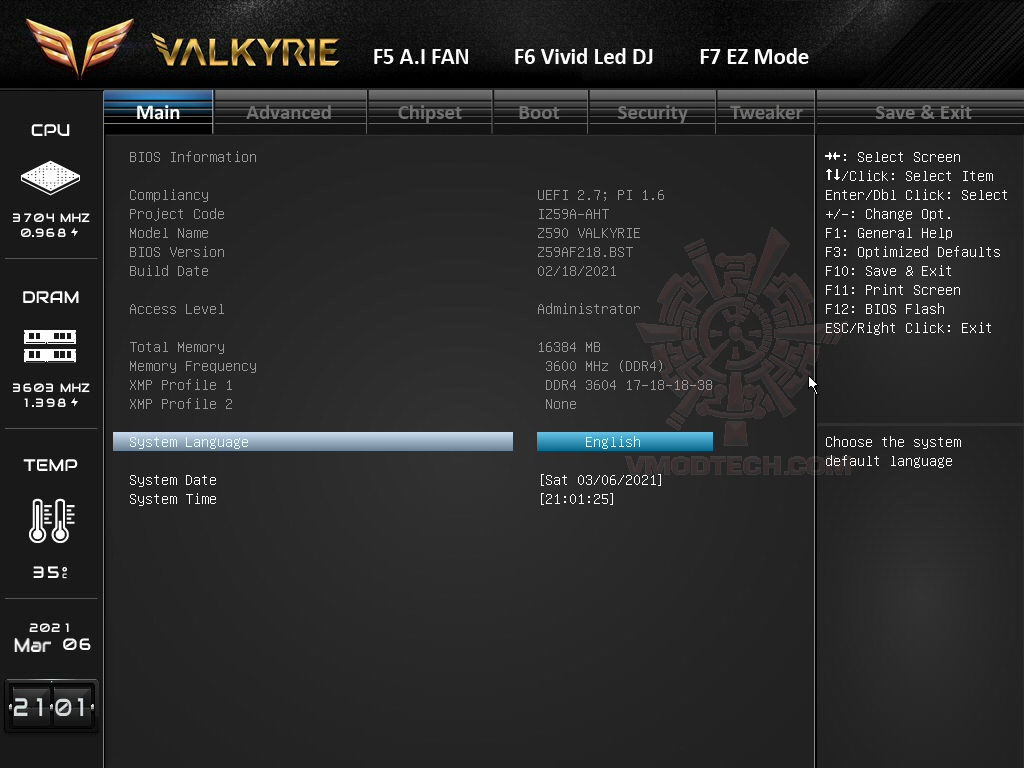Click the Valkyrie winged logo icon

(80, 47)
